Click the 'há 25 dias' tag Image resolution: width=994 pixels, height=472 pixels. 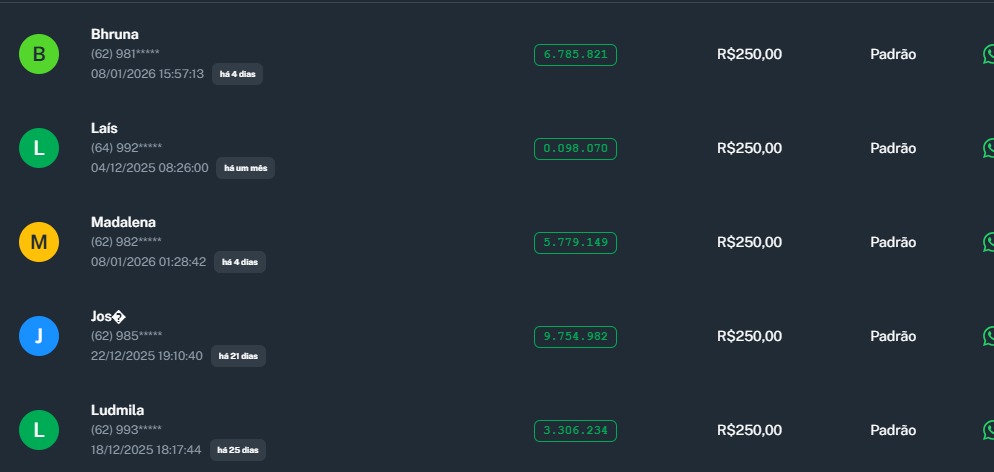(237, 450)
